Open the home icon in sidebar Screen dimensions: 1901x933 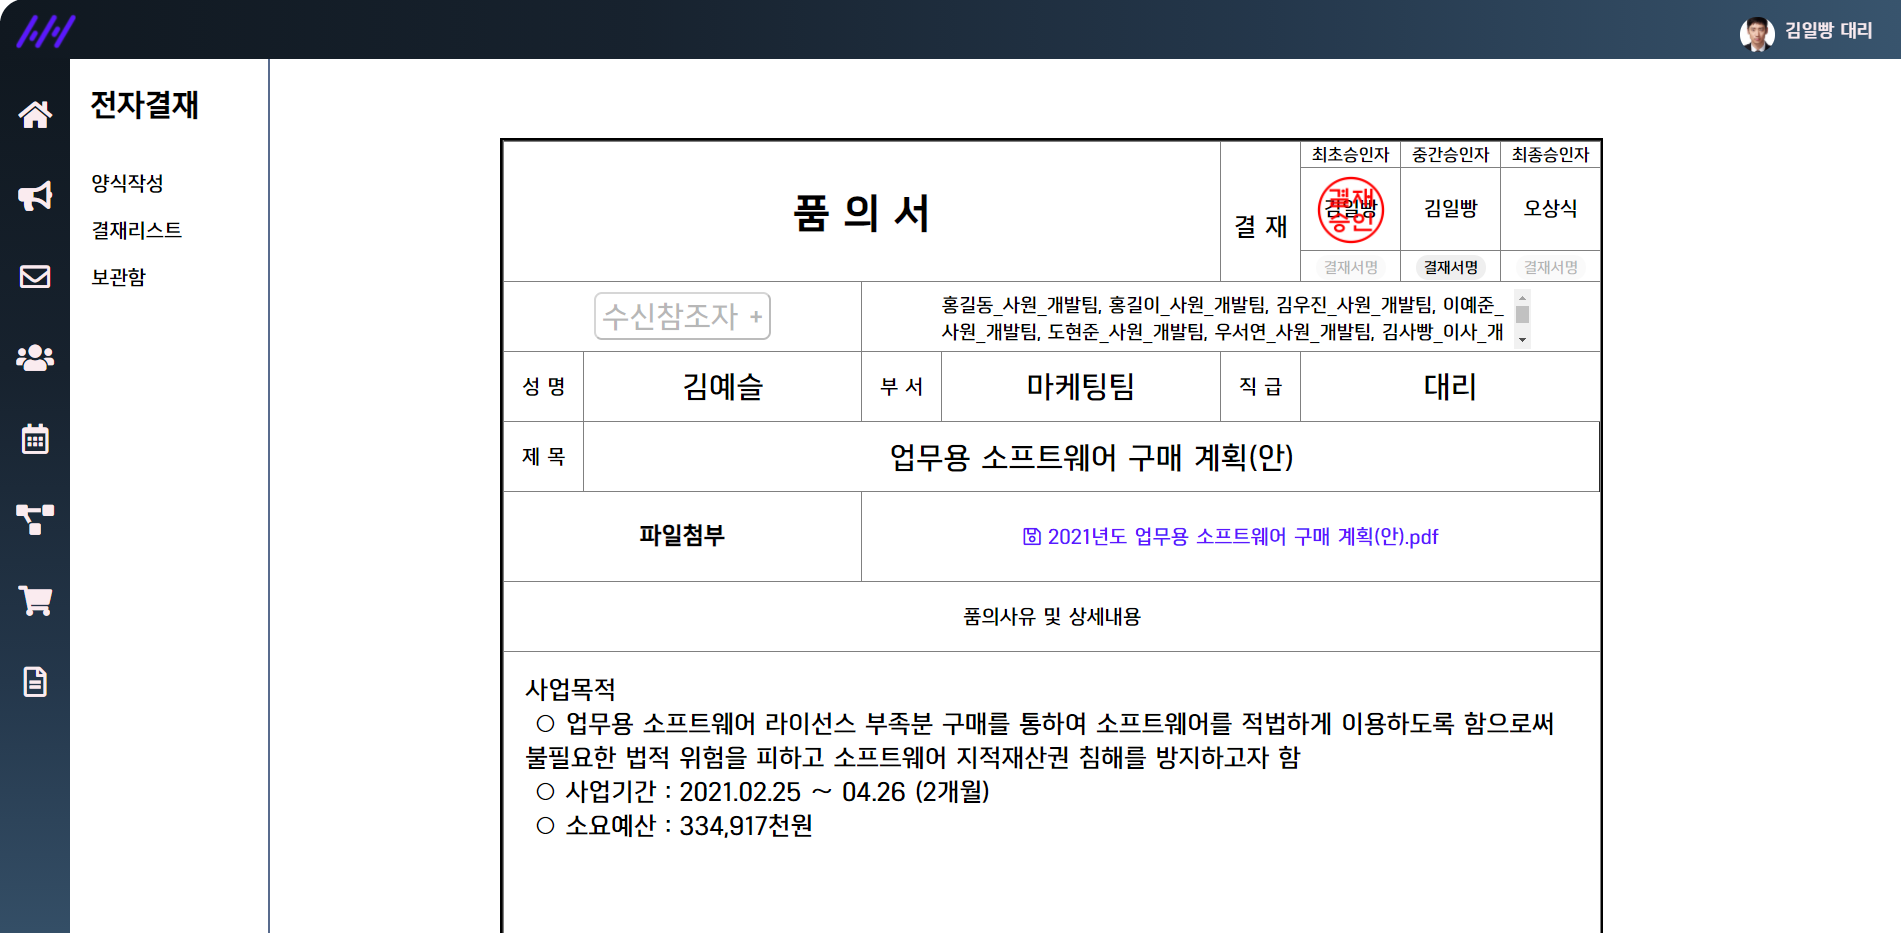click(35, 115)
